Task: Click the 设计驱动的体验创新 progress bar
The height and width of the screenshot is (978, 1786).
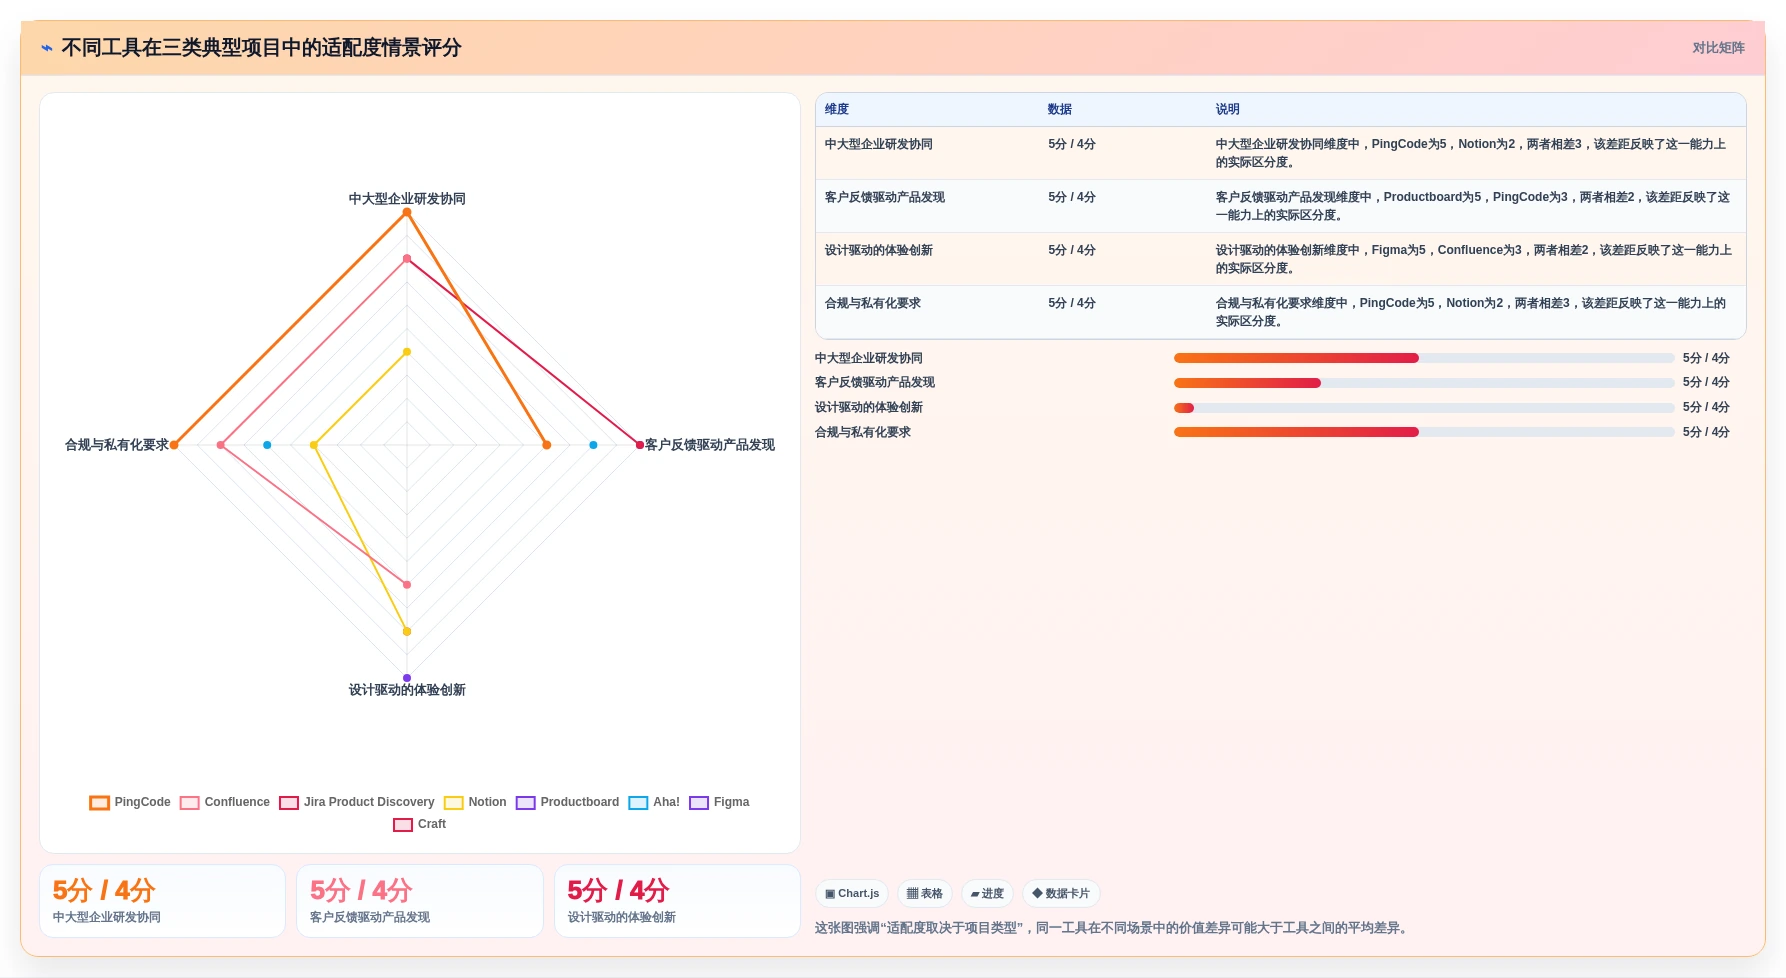Action: (1424, 408)
